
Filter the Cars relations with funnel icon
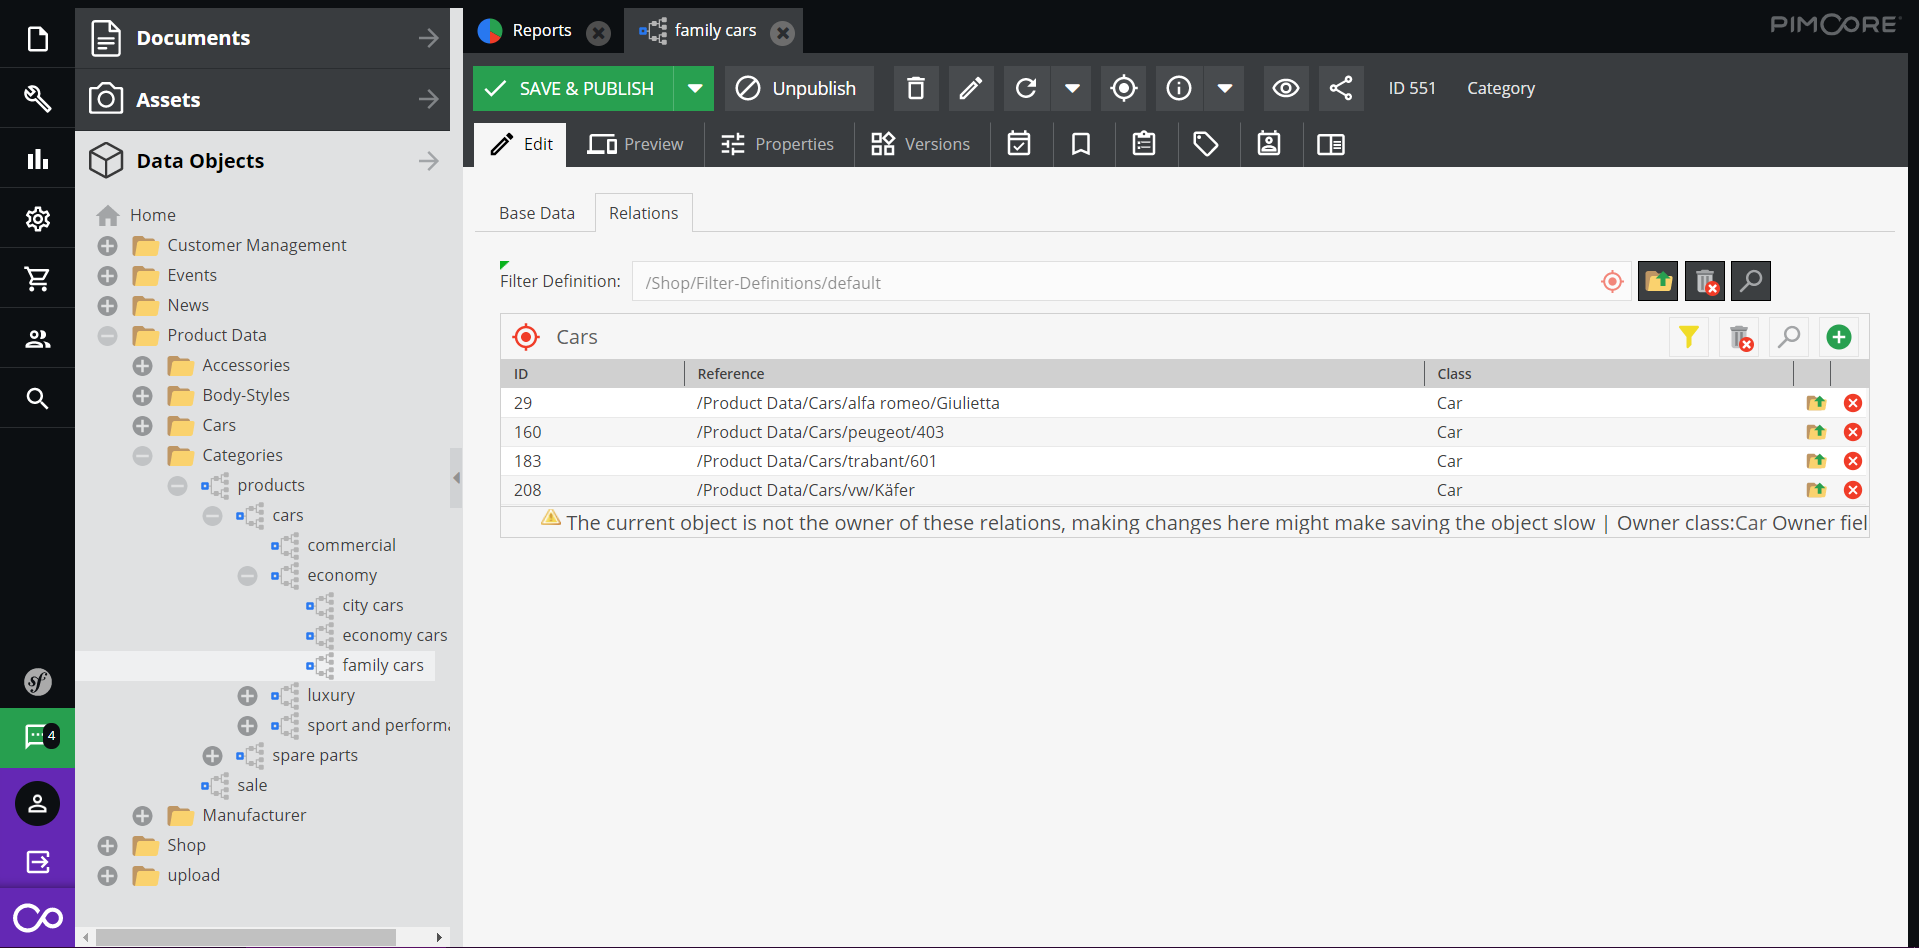pos(1689,337)
